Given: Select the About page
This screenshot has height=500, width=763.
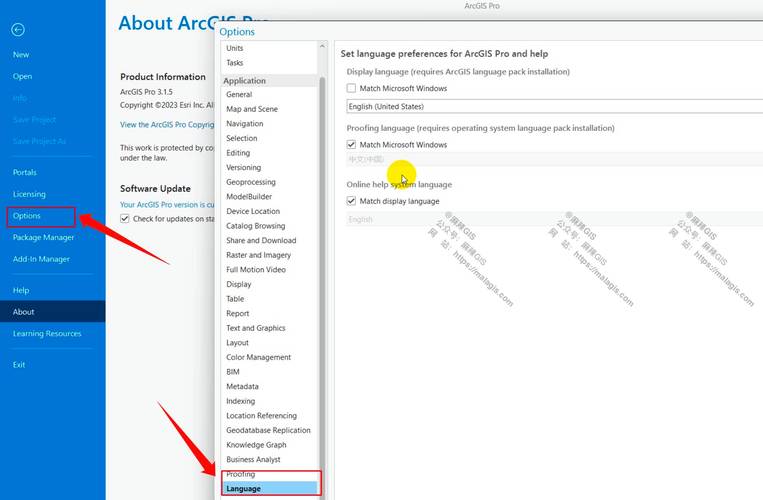Looking at the screenshot, I should 53,312.
